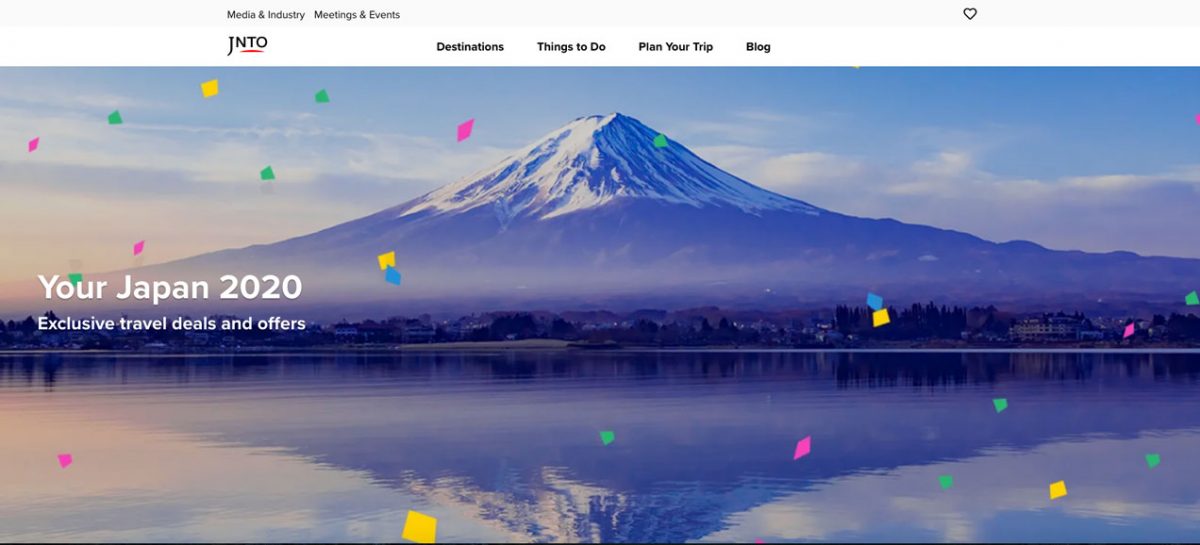The image size is (1200, 545).
Task: Open the Plan Your Trip menu
Action: coord(676,47)
